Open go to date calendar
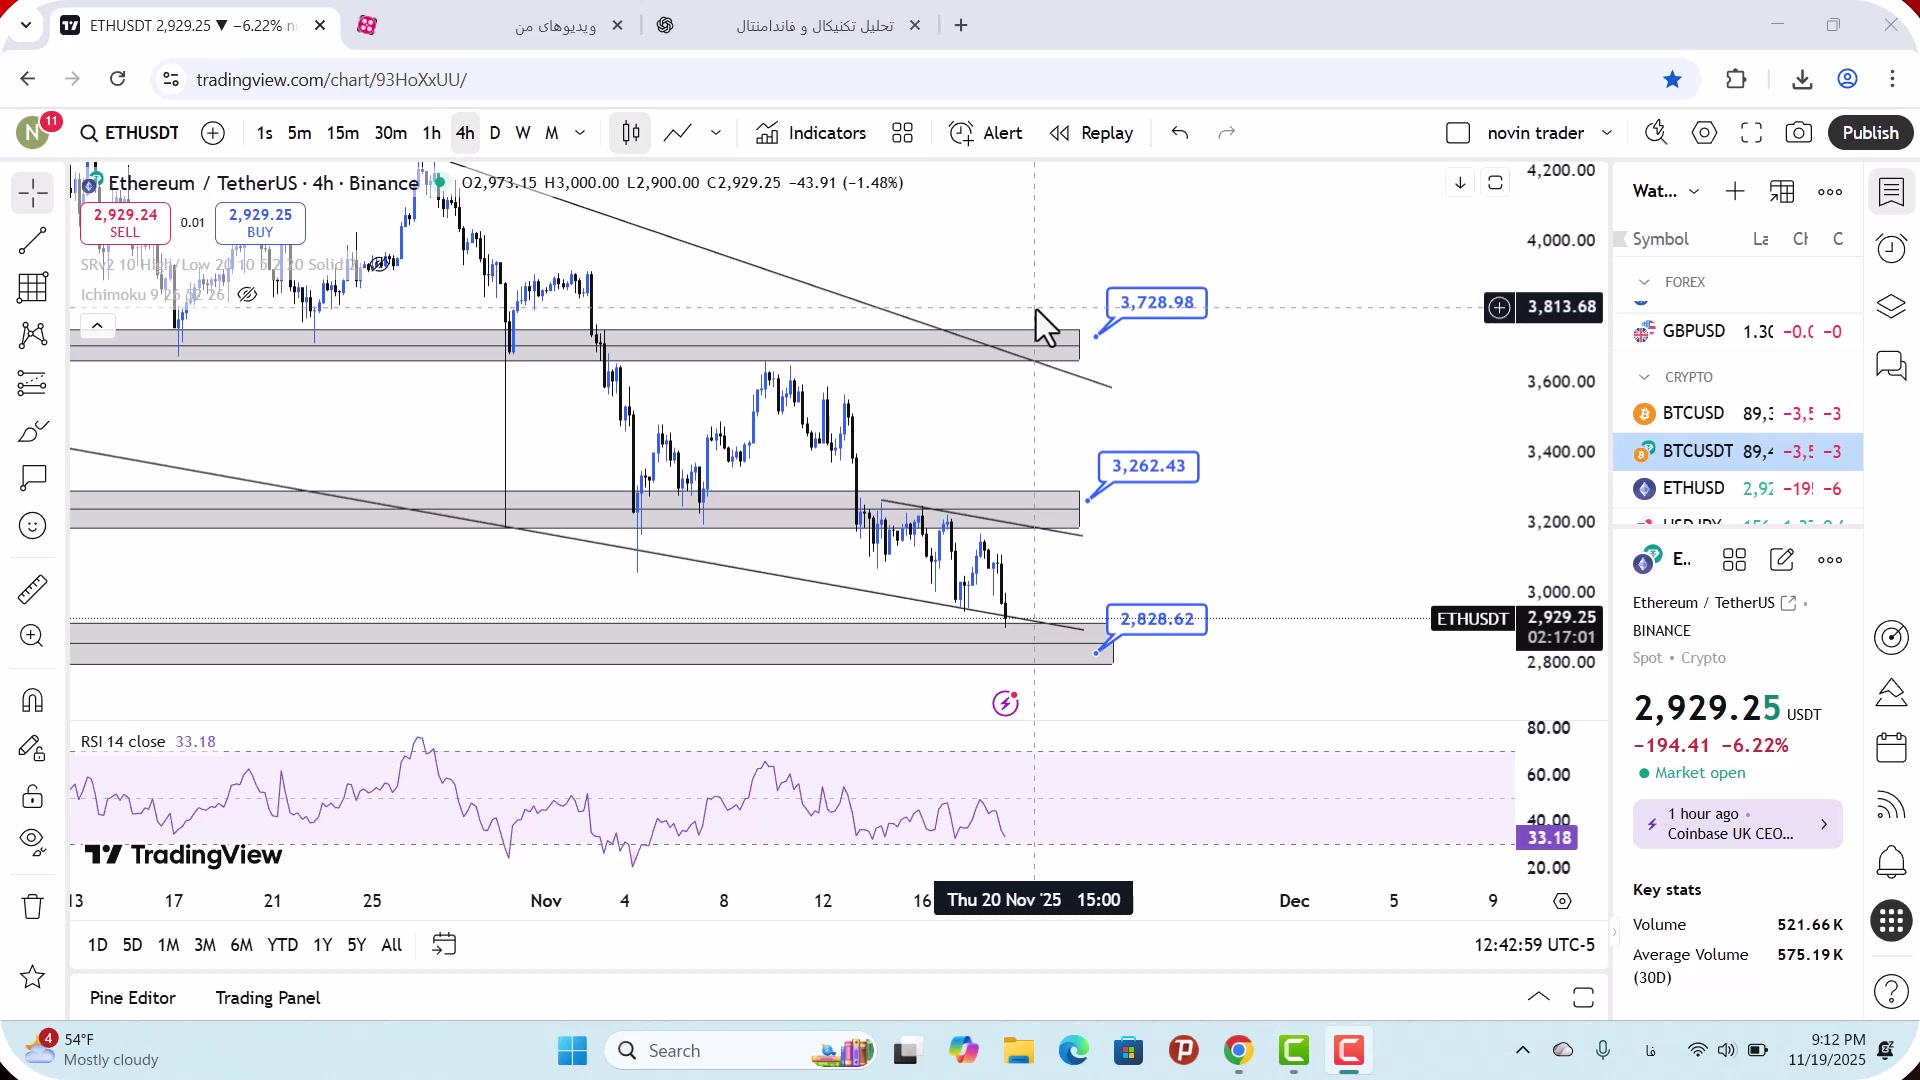1920x1080 pixels. (x=444, y=945)
